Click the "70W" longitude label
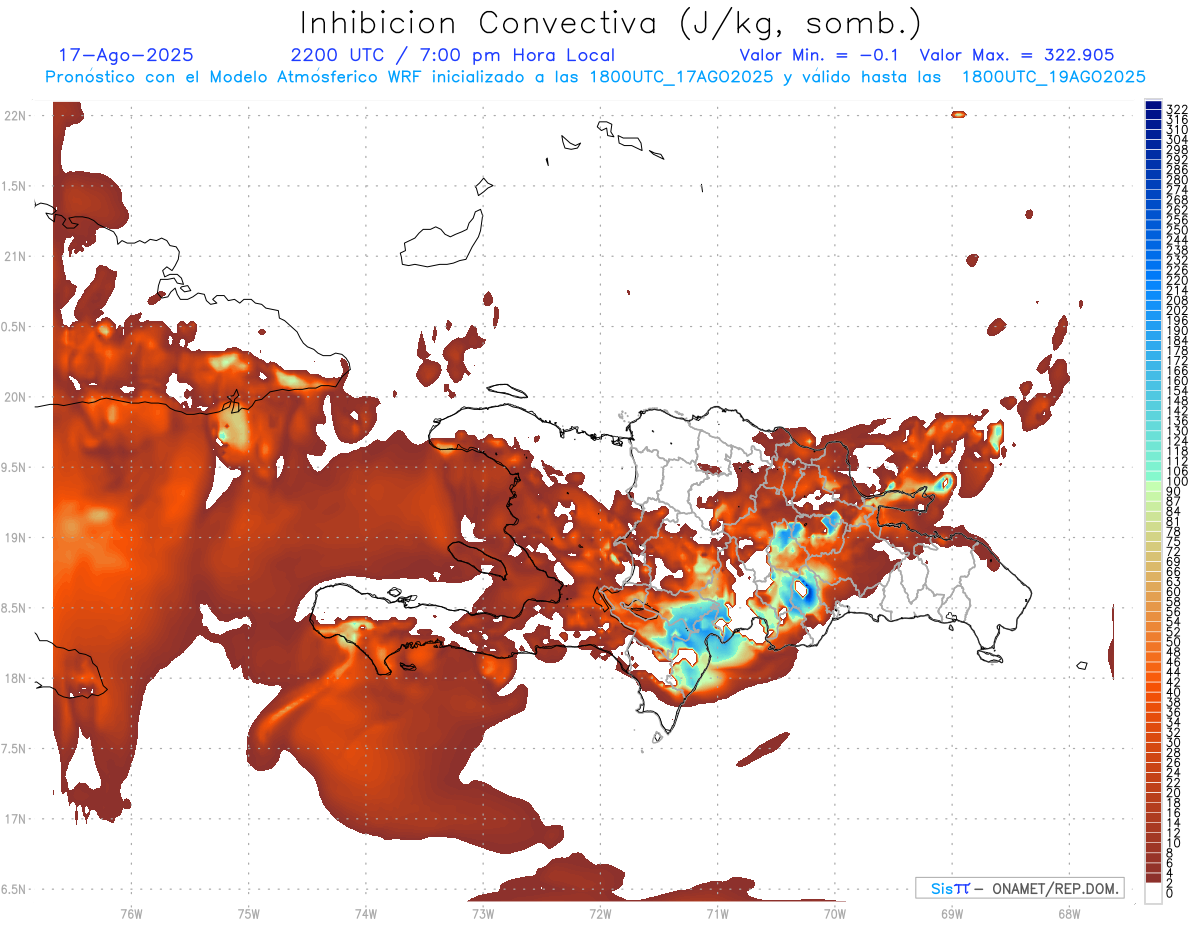 click(x=834, y=913)
